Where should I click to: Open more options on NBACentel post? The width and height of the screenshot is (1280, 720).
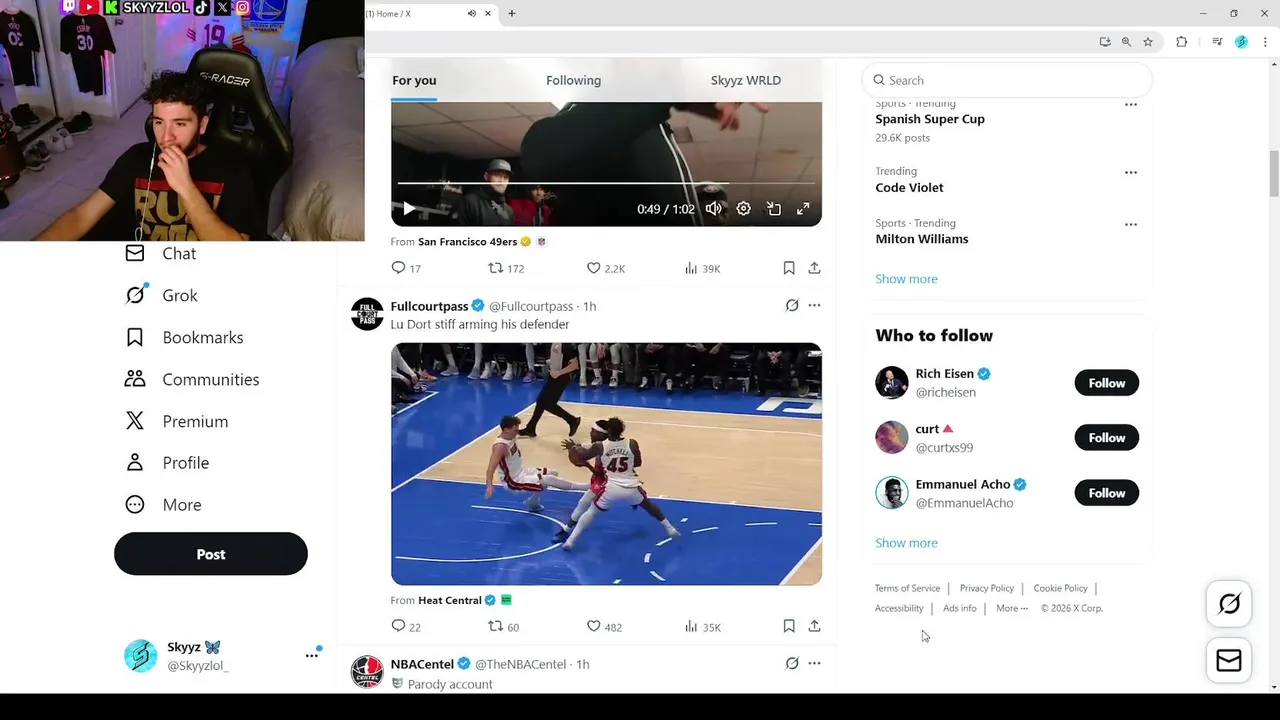814,663
